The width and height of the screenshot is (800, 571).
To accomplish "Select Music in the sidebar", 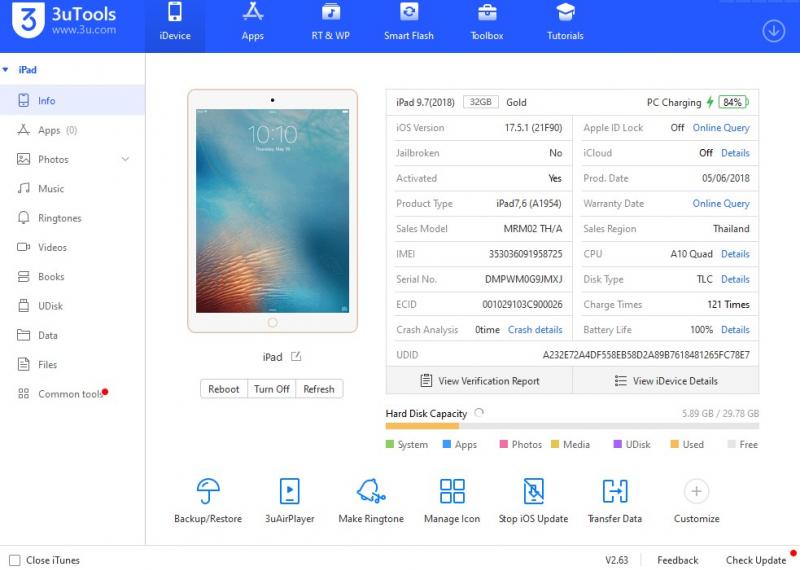I will [72, 188].
